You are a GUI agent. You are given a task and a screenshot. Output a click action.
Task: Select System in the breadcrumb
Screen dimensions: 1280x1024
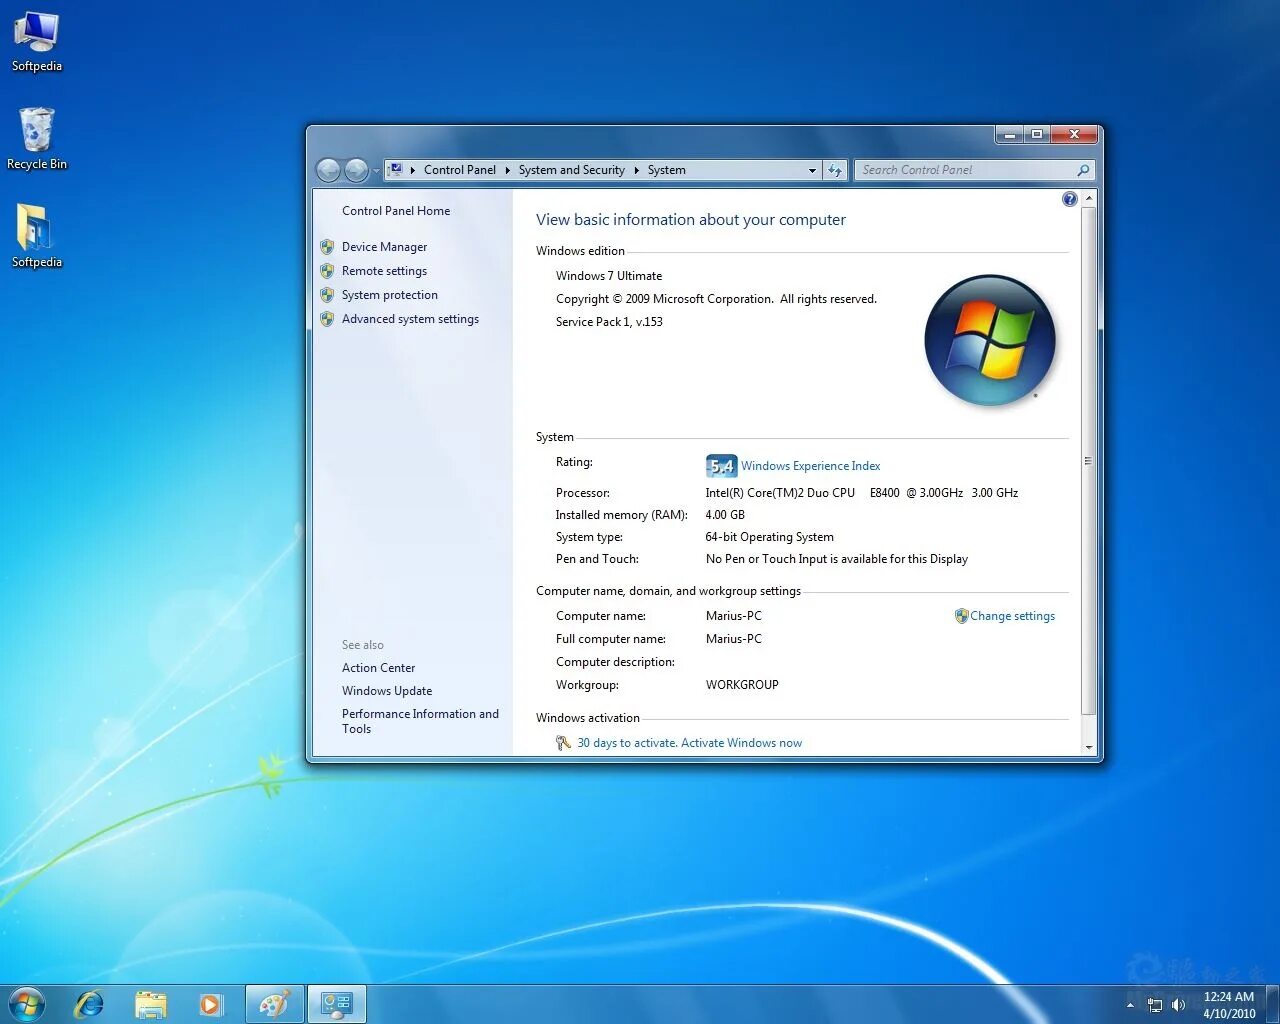[667, 170]
